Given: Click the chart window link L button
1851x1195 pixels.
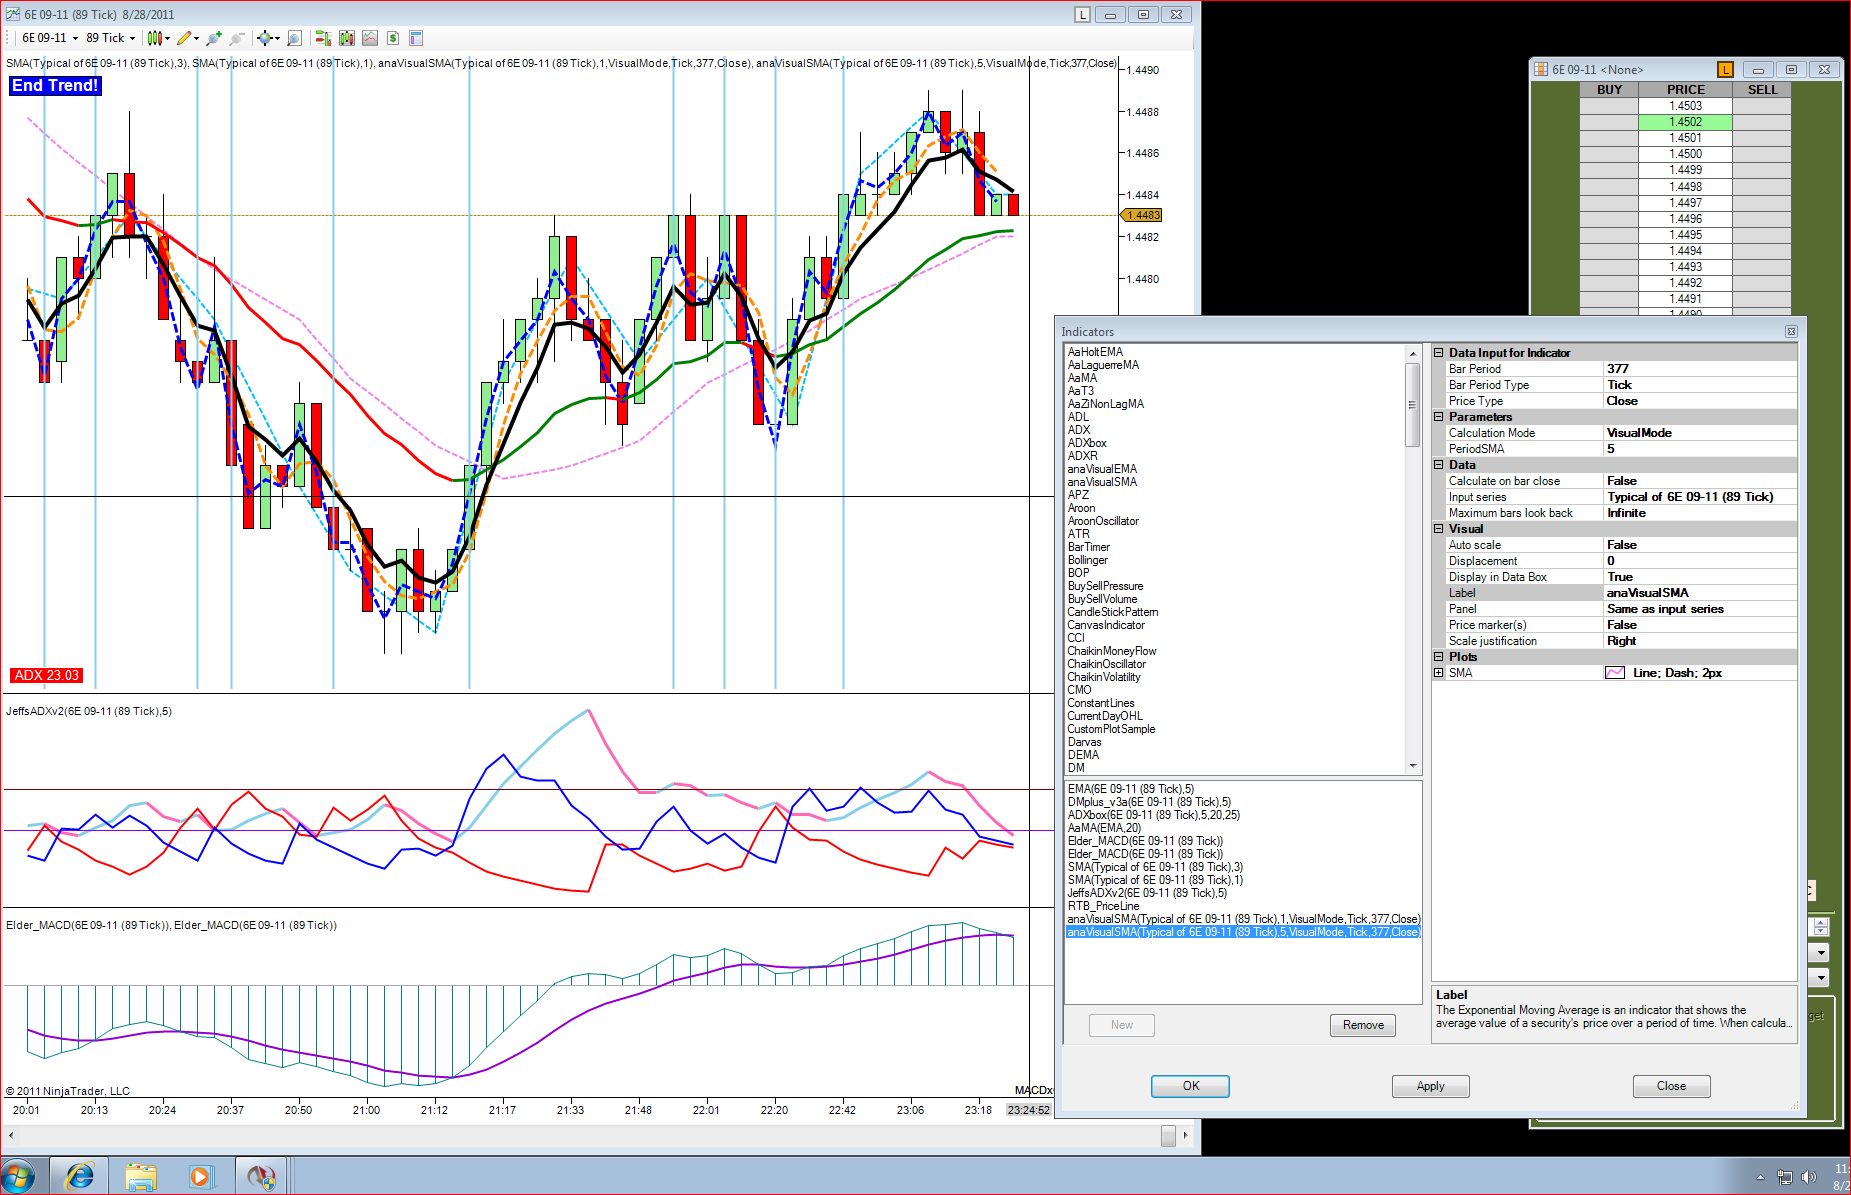Looking at the screenshot, I should pos(1083,14).
